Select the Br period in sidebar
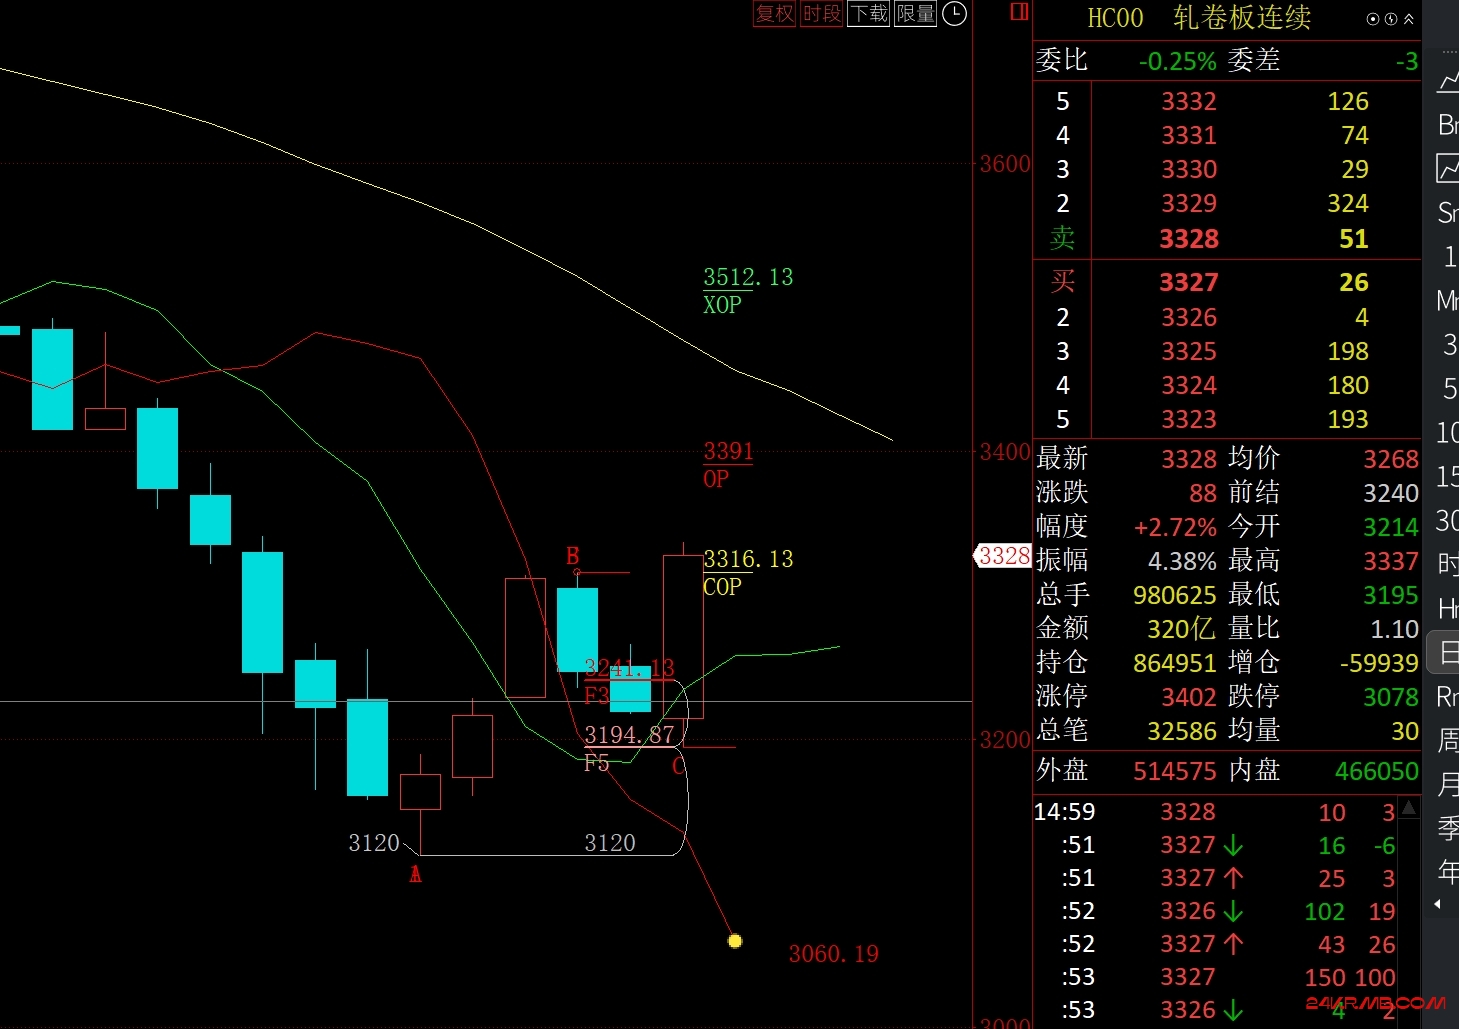Image resolution: width=1459 pixels, height=1029 pixels. [x=1448, y=125]
